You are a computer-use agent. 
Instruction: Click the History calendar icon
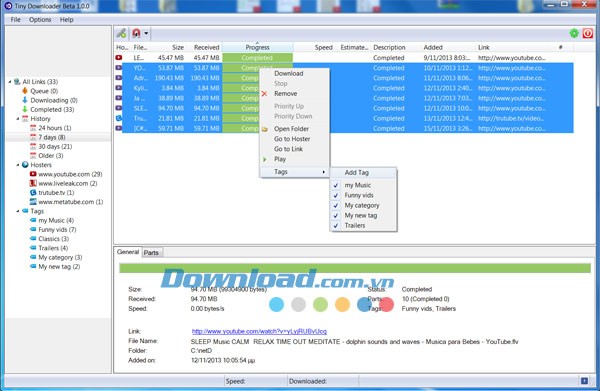tap(25, 119)
